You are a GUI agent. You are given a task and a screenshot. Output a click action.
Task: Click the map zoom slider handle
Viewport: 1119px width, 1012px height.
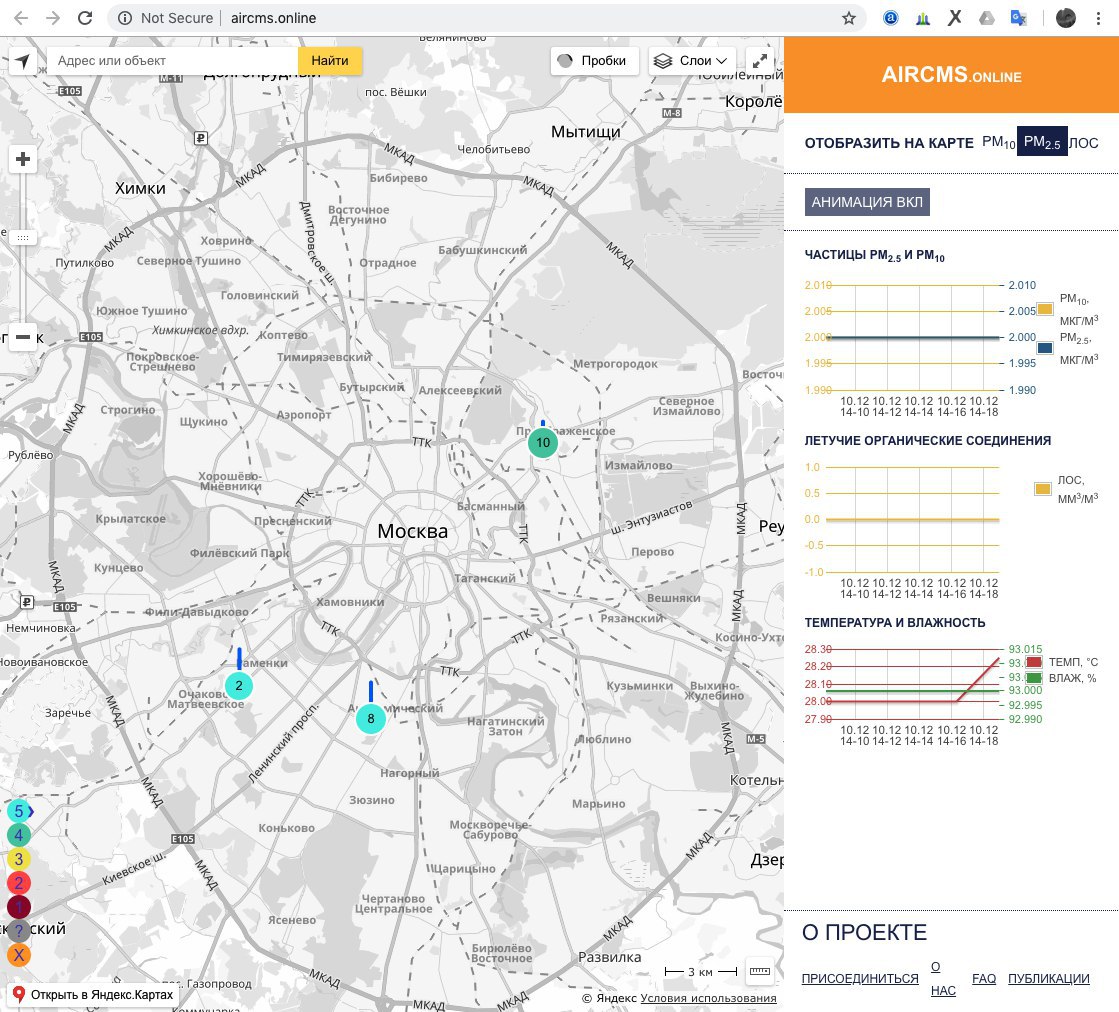coord(23,238)
